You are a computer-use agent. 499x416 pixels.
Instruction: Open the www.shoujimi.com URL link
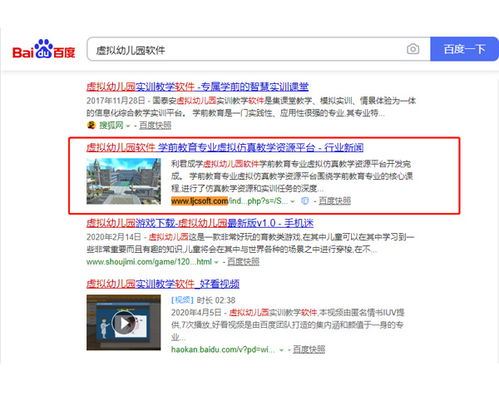pos(149,262)
